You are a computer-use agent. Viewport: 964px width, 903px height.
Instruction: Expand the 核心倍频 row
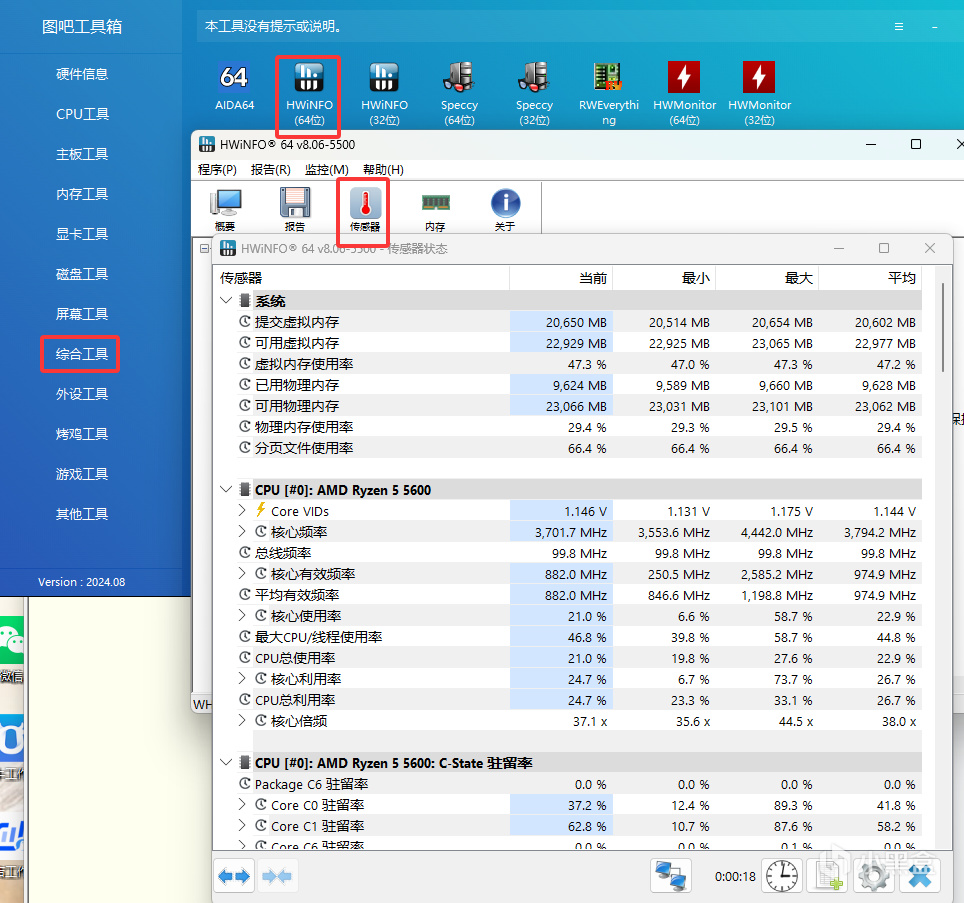[x=242, y=720]
